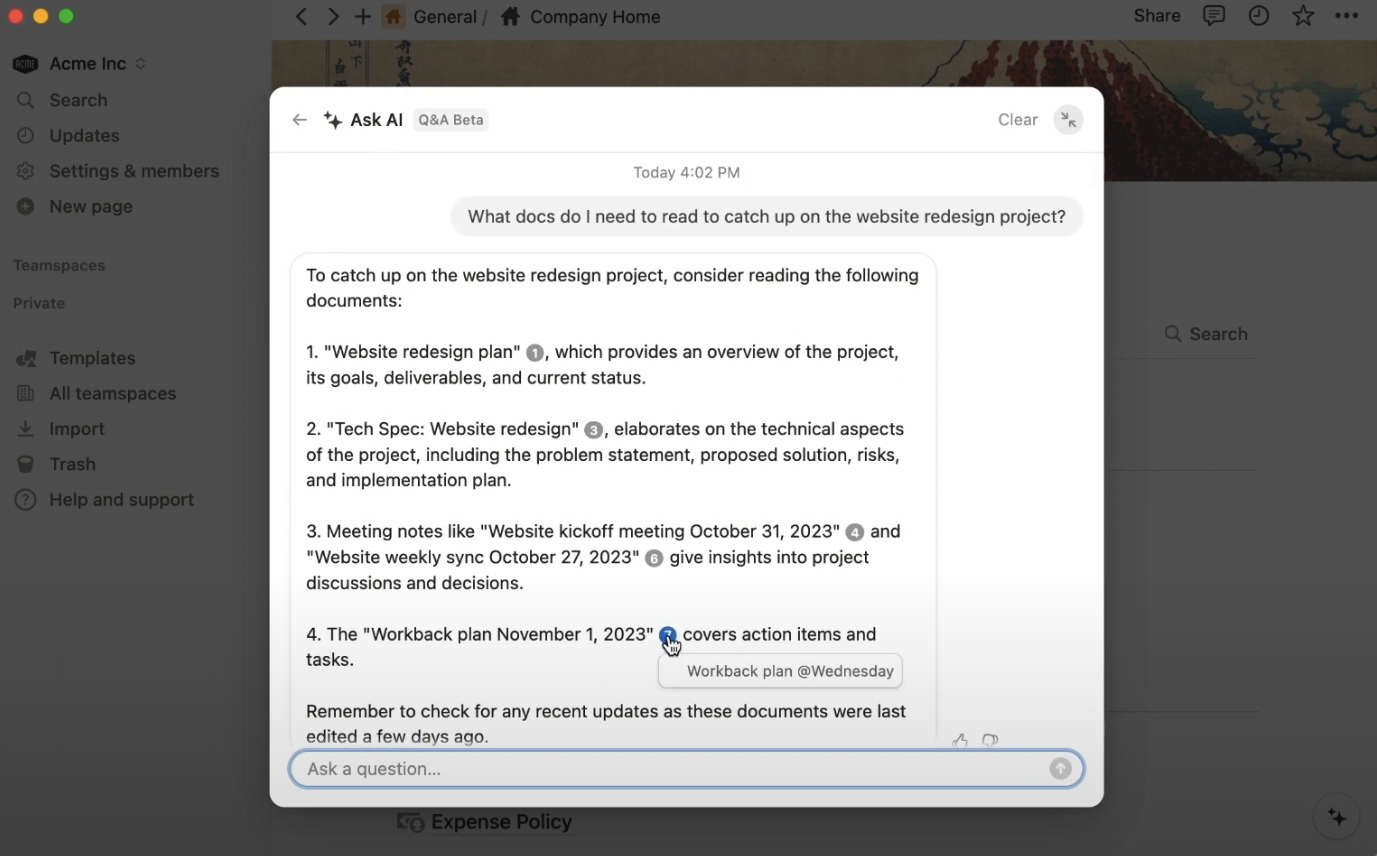Clear the Ask AI conversation

coord(1018,120)
